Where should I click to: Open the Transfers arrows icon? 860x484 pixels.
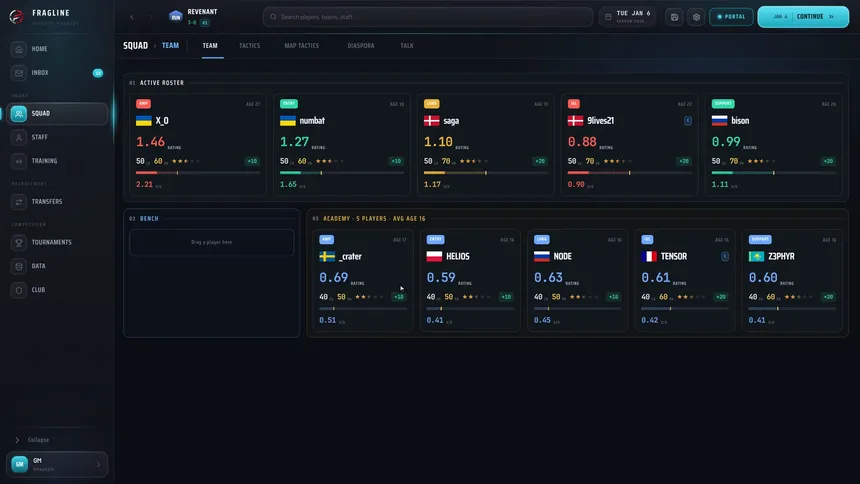click(19, 202)
